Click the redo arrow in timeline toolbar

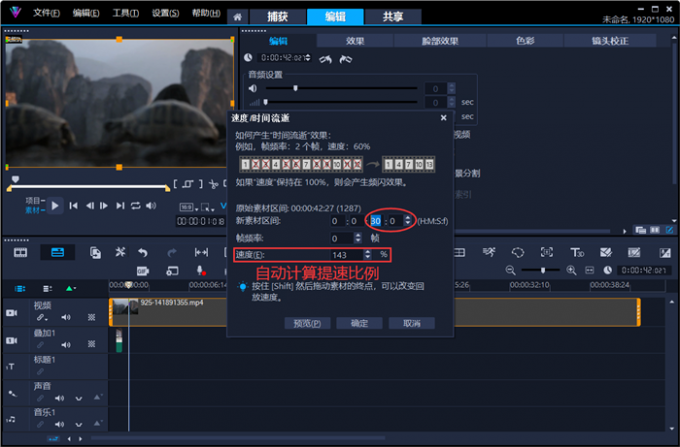(x=172, y=252)
